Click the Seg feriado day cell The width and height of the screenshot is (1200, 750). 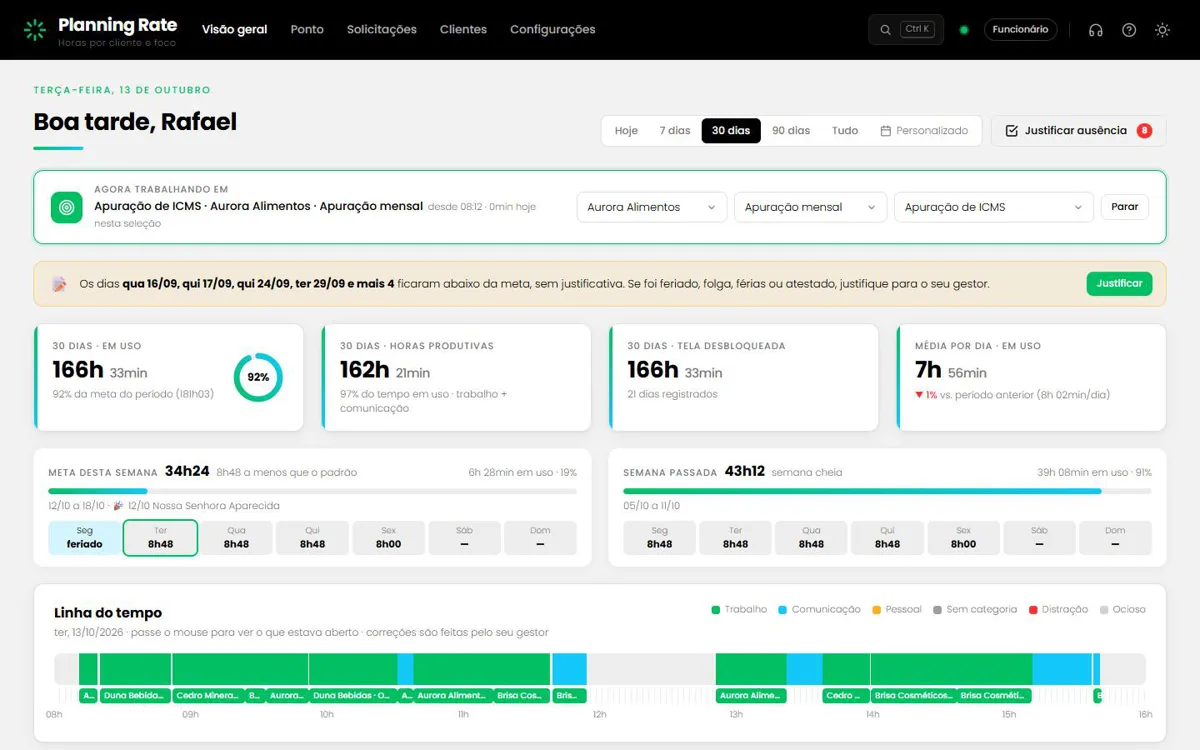point(84,538)
